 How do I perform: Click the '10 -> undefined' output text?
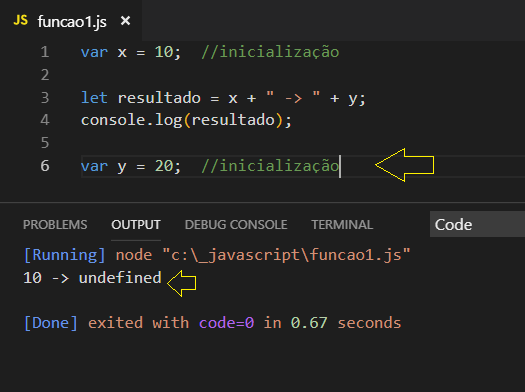pos(92,278)
